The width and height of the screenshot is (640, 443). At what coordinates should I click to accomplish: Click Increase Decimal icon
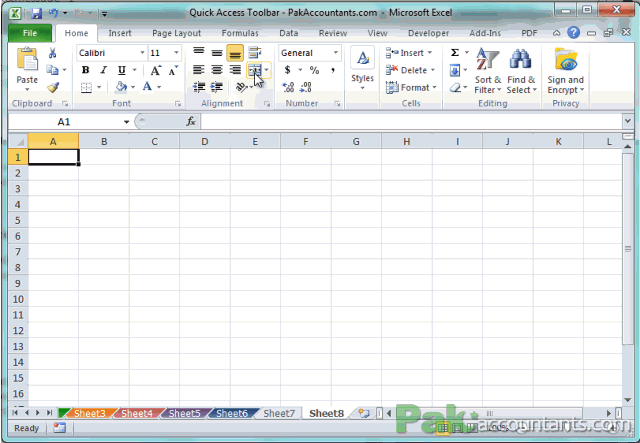pos(288,87)
